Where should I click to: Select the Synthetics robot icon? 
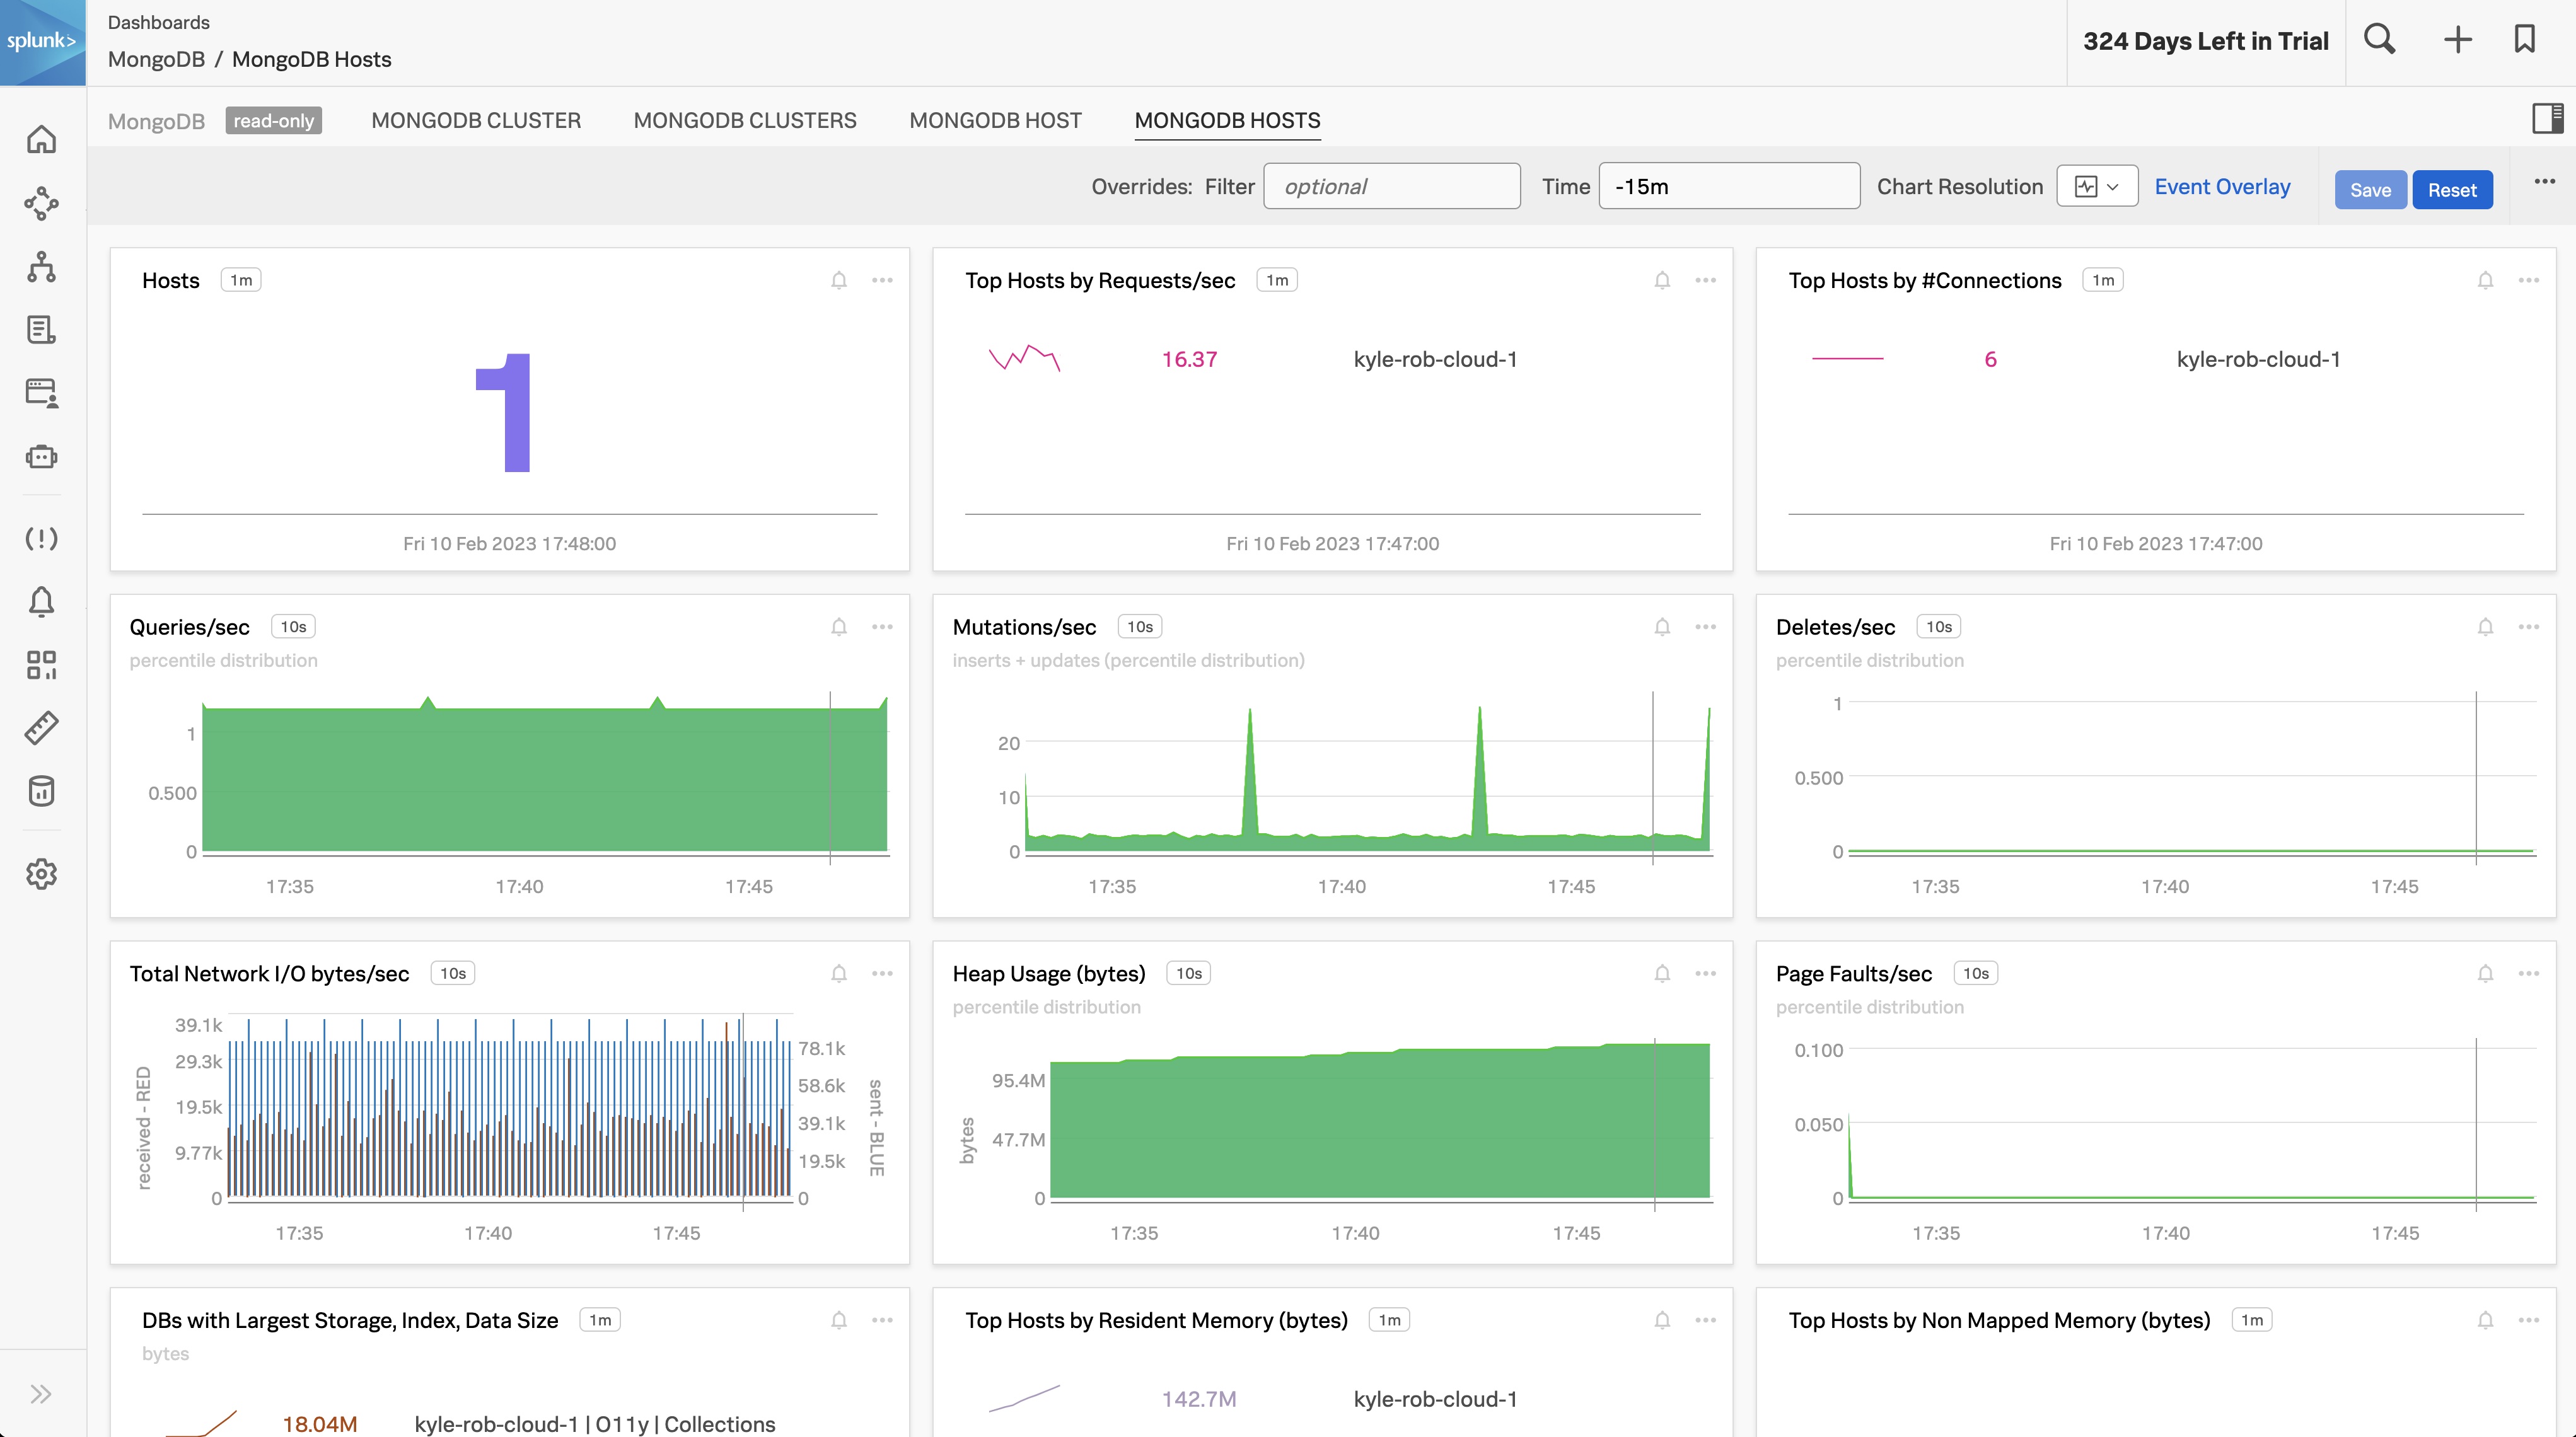click(41, 456)
